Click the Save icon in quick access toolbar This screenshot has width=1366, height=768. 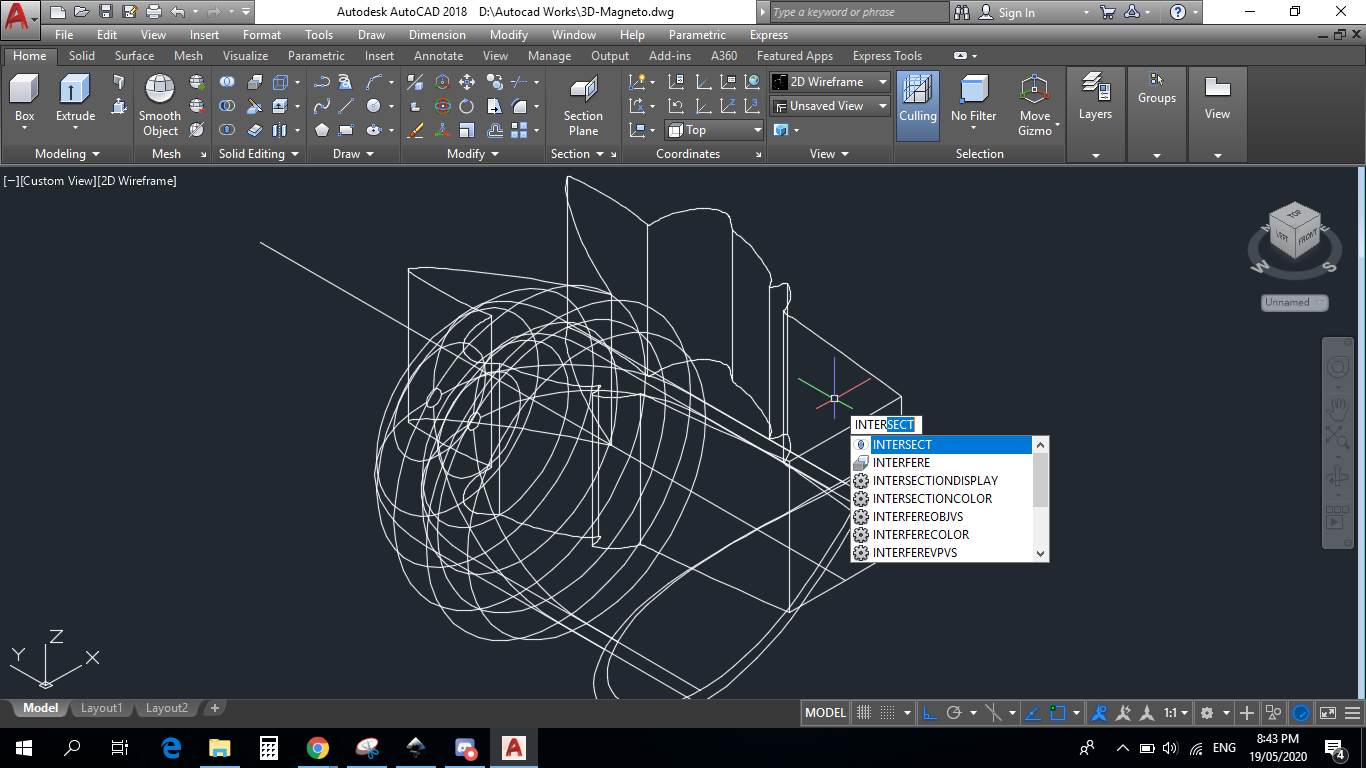click(x=106, y=12)
